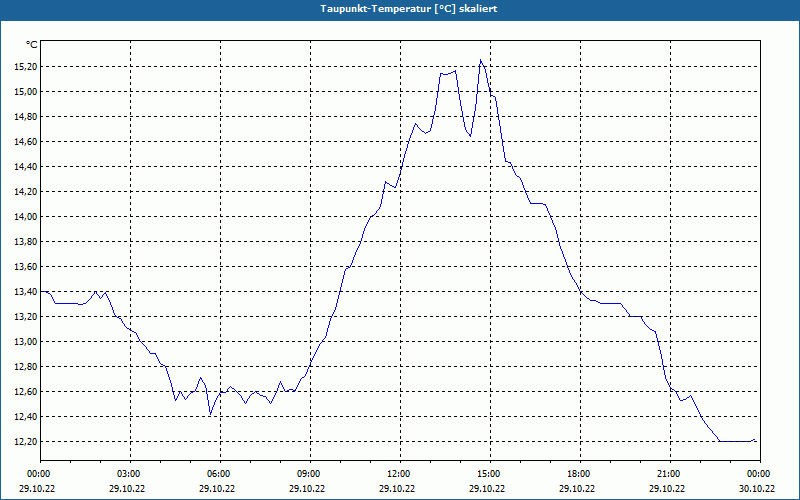Select the 13,40 y-axis value
The image size is (800, 500).
[26, 292]
